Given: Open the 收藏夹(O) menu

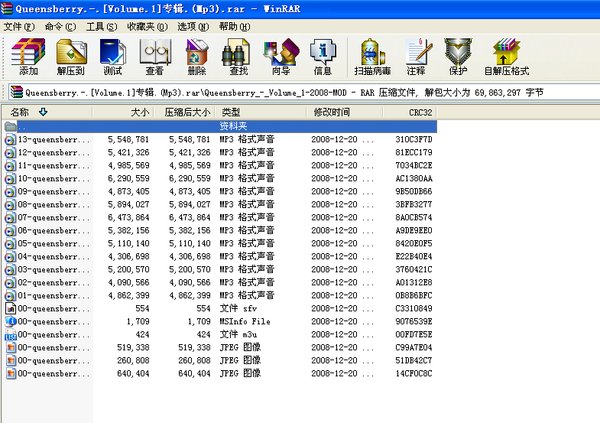Looking at the screenshot, I should [x=147, y=26].
